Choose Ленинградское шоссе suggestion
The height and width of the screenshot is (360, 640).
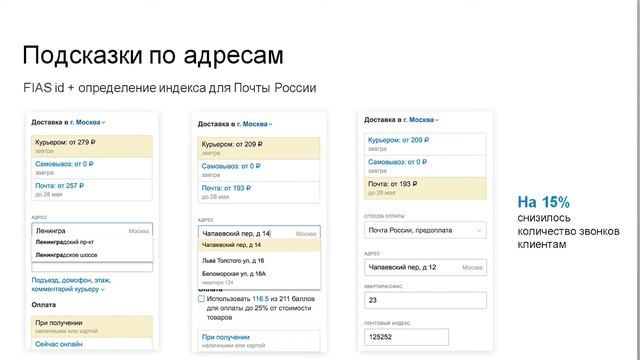coord(92,255)
